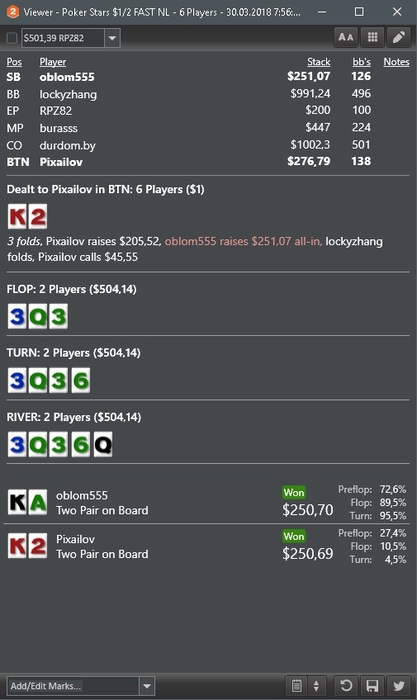The image size is (417, 700).
Task: Open the Add/Edit Marks dropdown arrow
Action: click(147, 686)
